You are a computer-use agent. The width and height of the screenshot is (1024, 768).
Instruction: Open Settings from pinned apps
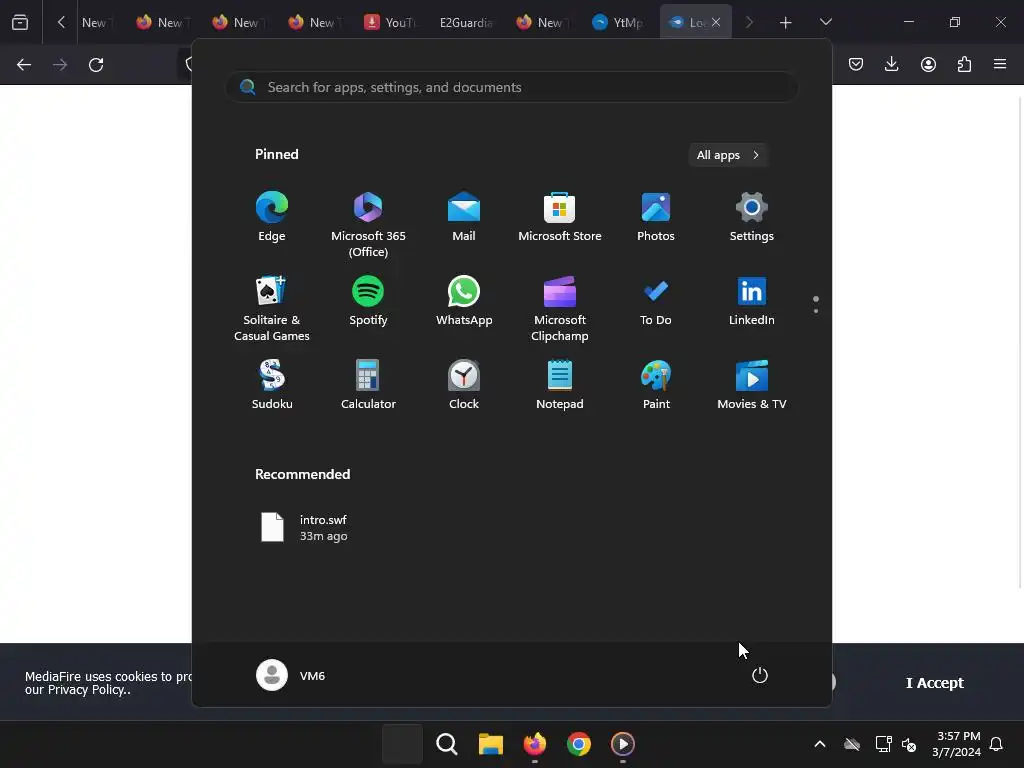[x=752, y=217]
